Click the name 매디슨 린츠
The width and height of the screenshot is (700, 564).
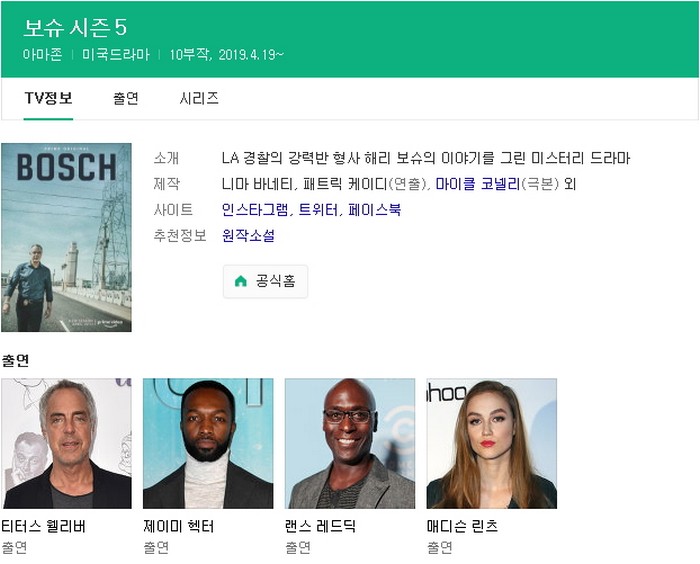462,526
